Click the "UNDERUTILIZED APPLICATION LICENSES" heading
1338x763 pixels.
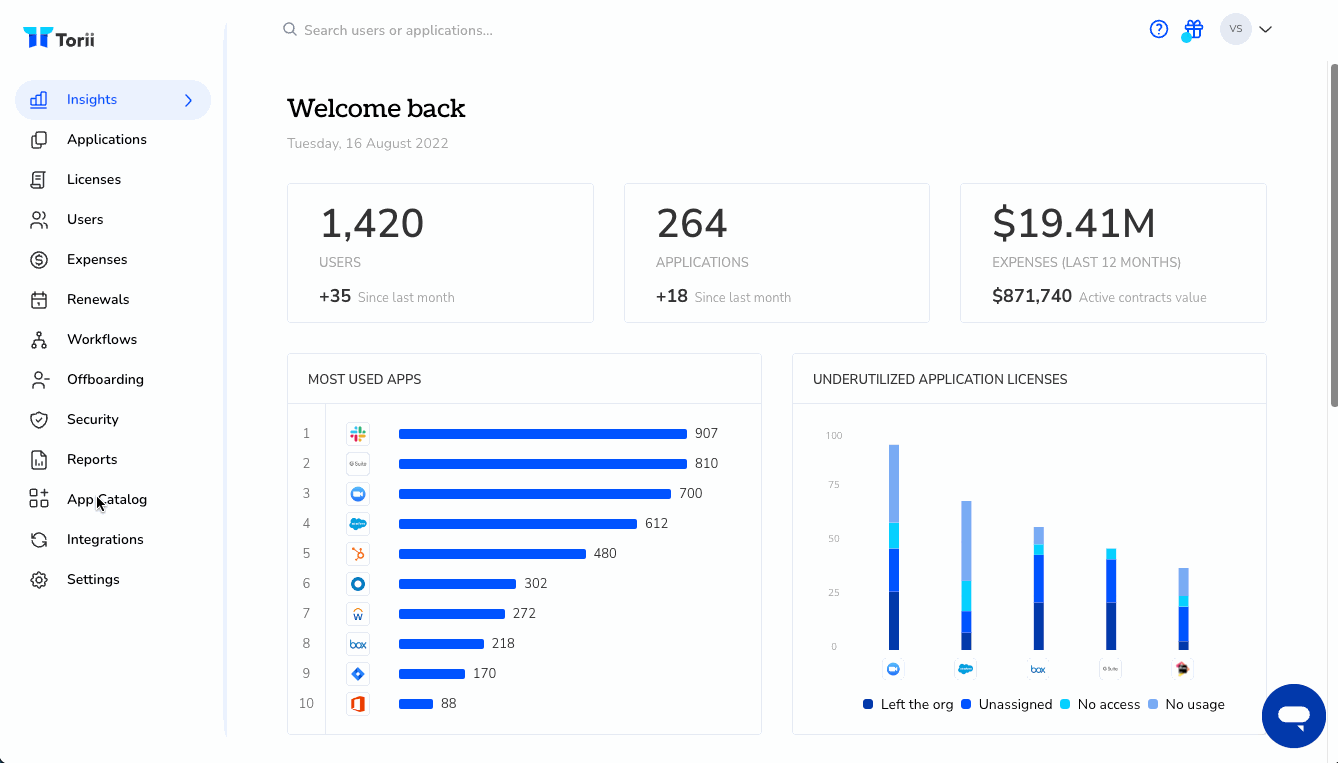pos(940,380)
